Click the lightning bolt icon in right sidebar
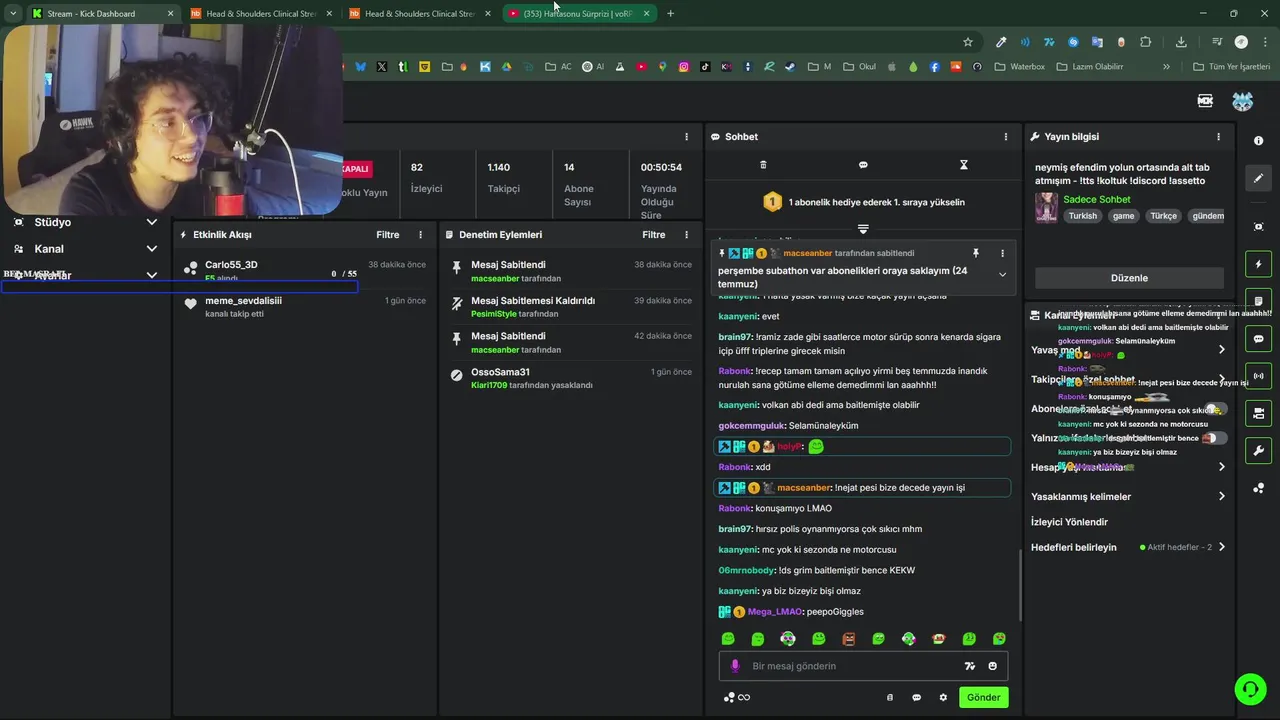Screen dimensions: 1280x720 [x=1258, y=264]
